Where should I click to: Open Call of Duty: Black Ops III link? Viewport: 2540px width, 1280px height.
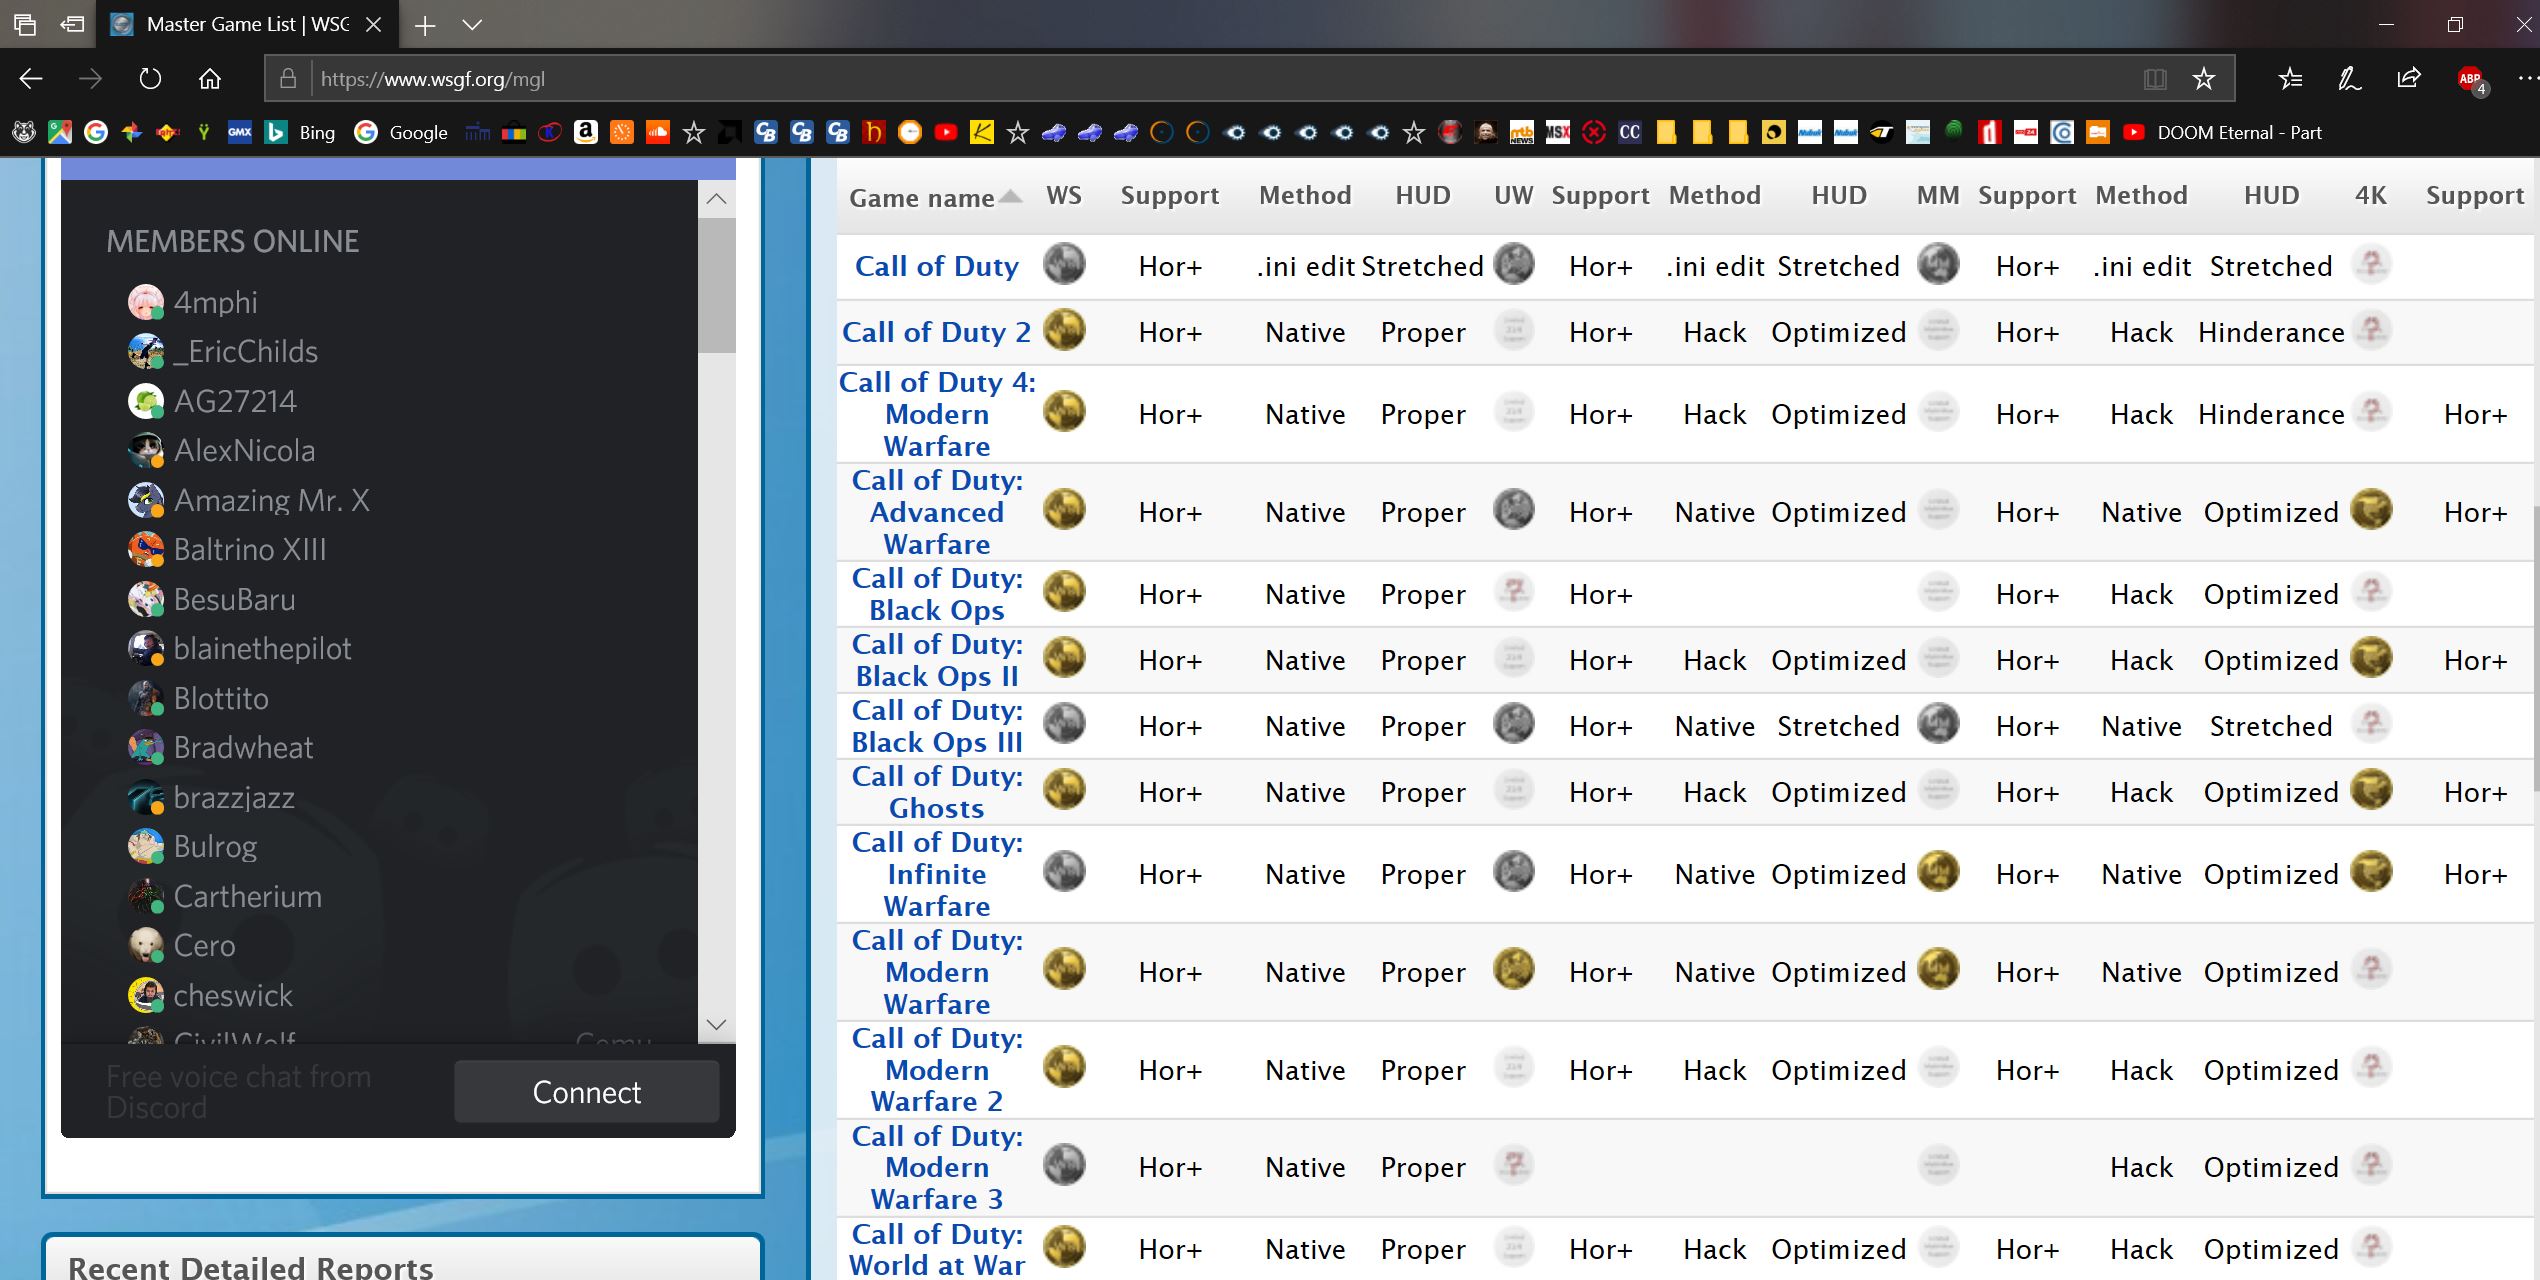click(x=937, y=726)
